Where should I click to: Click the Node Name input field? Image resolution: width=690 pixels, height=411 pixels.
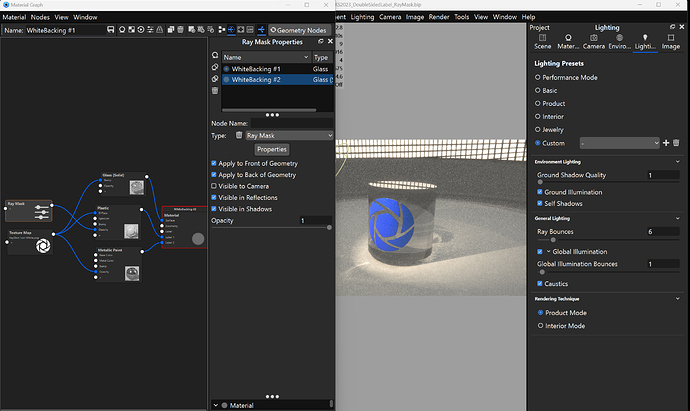[291, 123]
